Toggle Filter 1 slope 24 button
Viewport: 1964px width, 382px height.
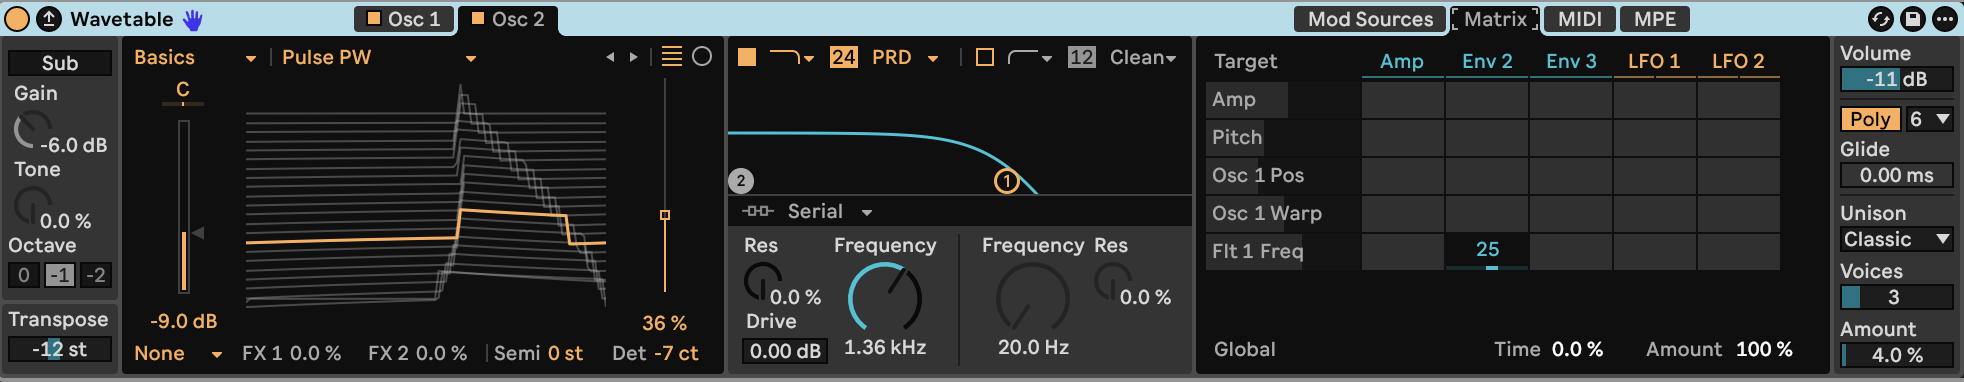843,57
